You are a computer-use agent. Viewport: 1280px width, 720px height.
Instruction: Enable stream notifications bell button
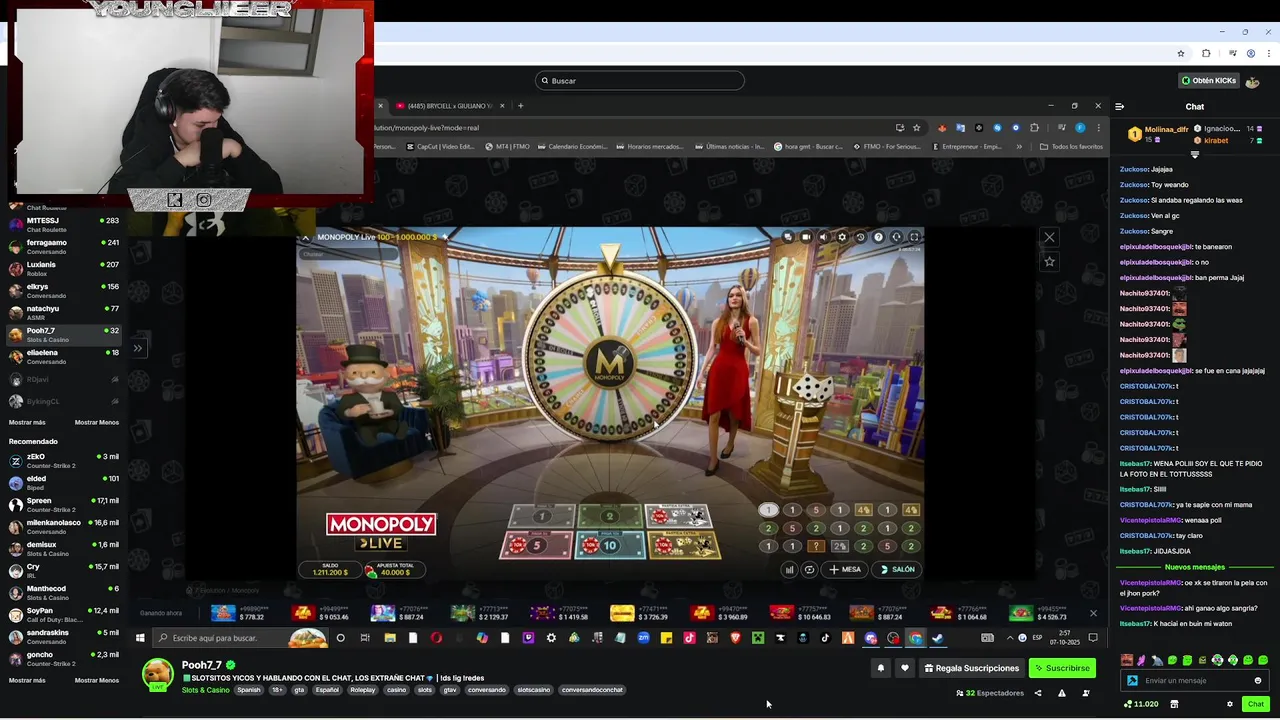pyautogui.click(x=881, y=668)
